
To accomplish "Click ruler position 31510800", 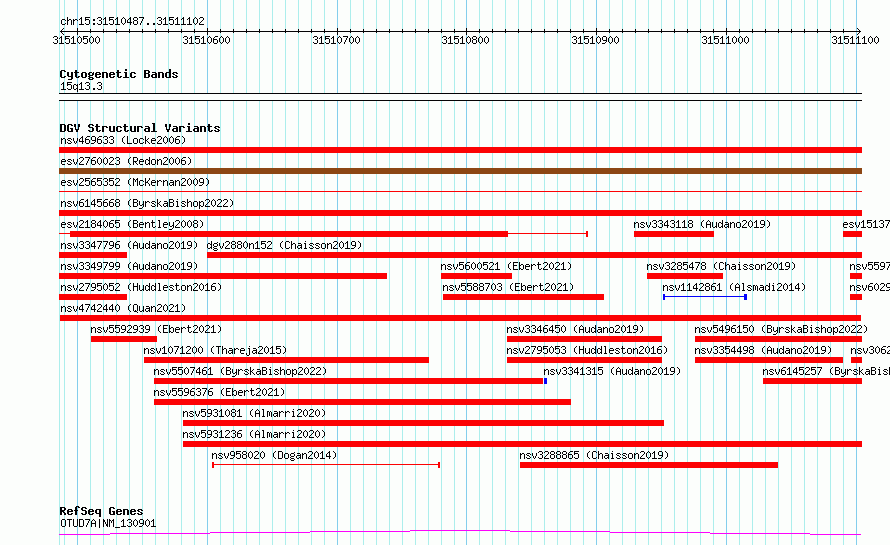I will pos(465,40).
